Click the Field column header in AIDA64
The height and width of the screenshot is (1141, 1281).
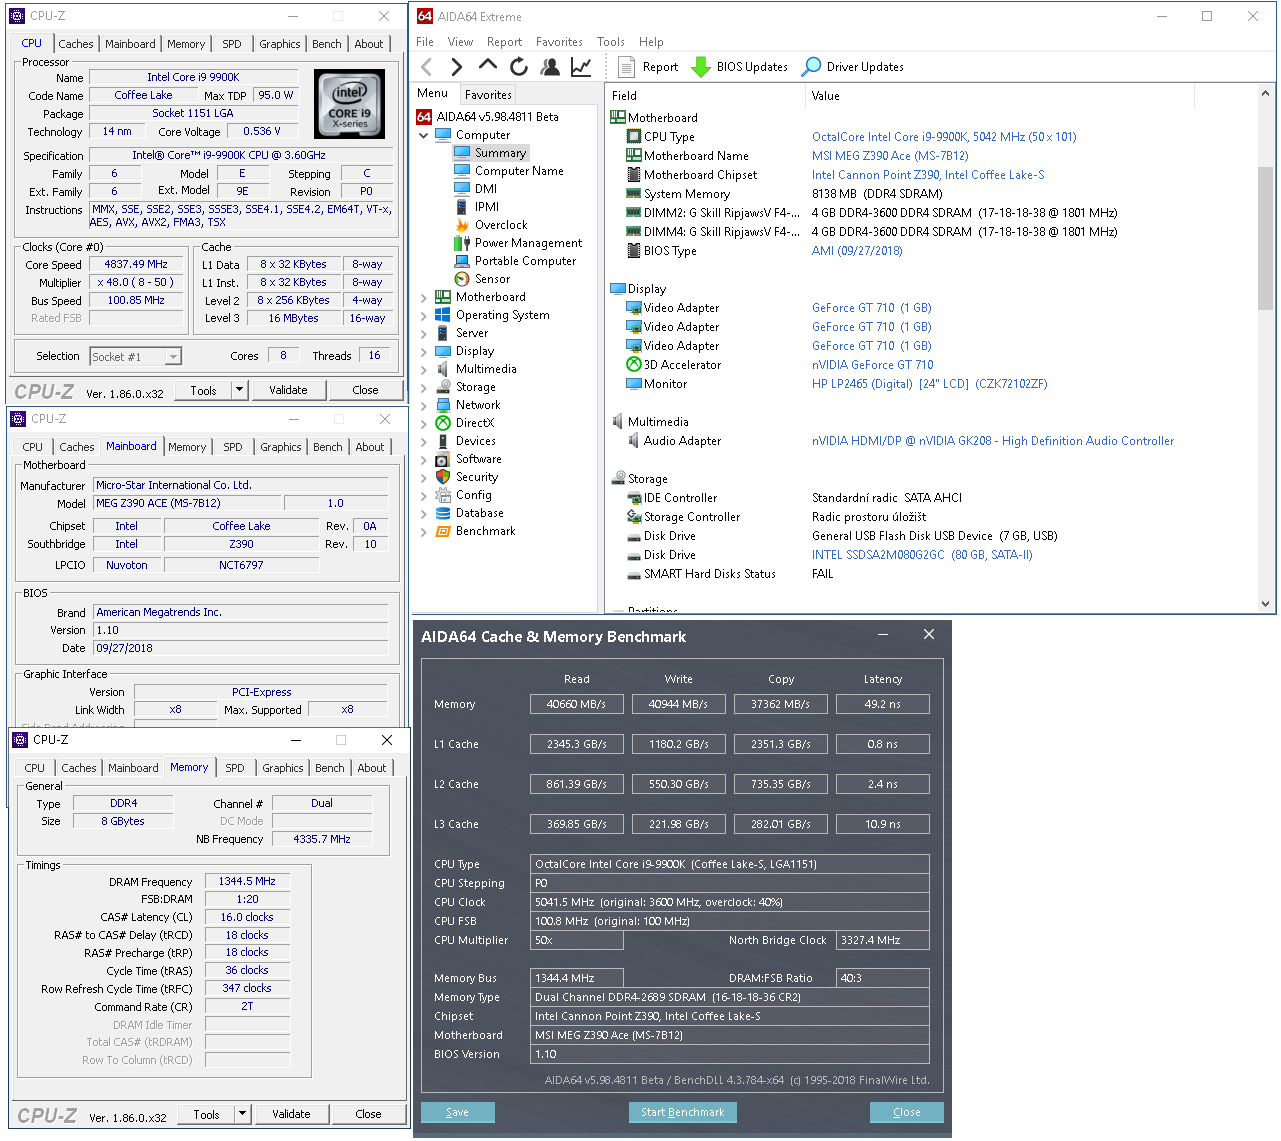point(706,96)
